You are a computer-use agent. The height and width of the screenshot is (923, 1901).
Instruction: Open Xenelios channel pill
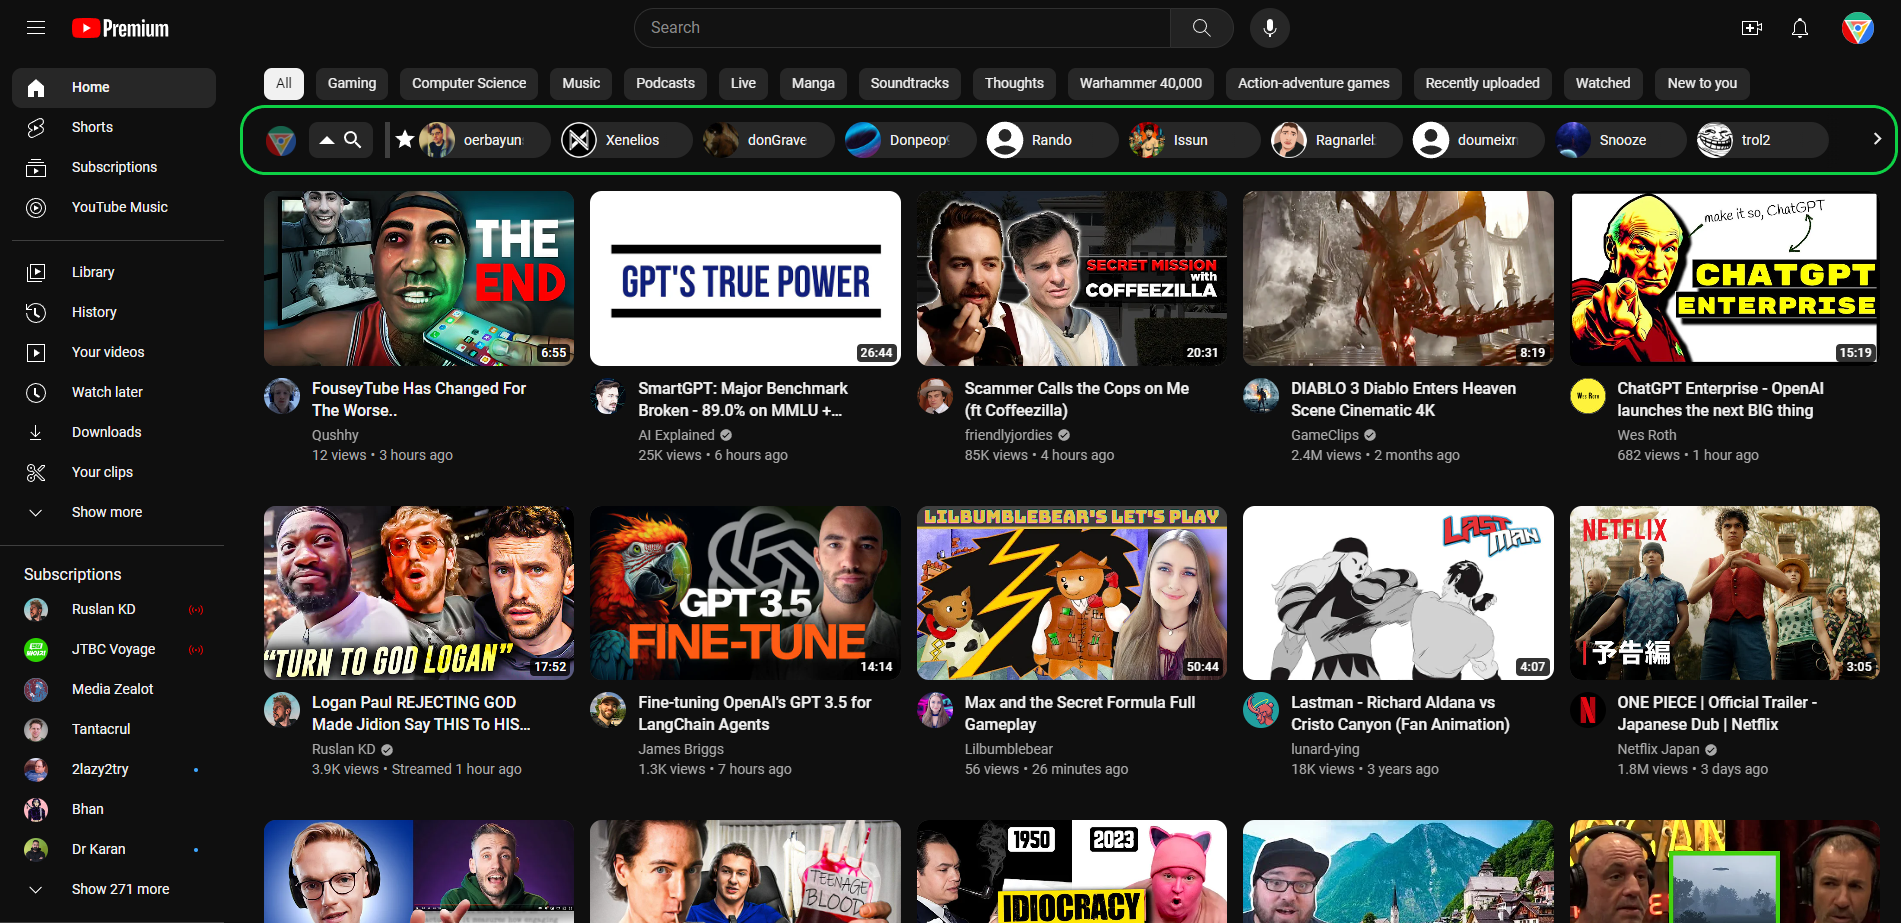(x=627, y=140)
